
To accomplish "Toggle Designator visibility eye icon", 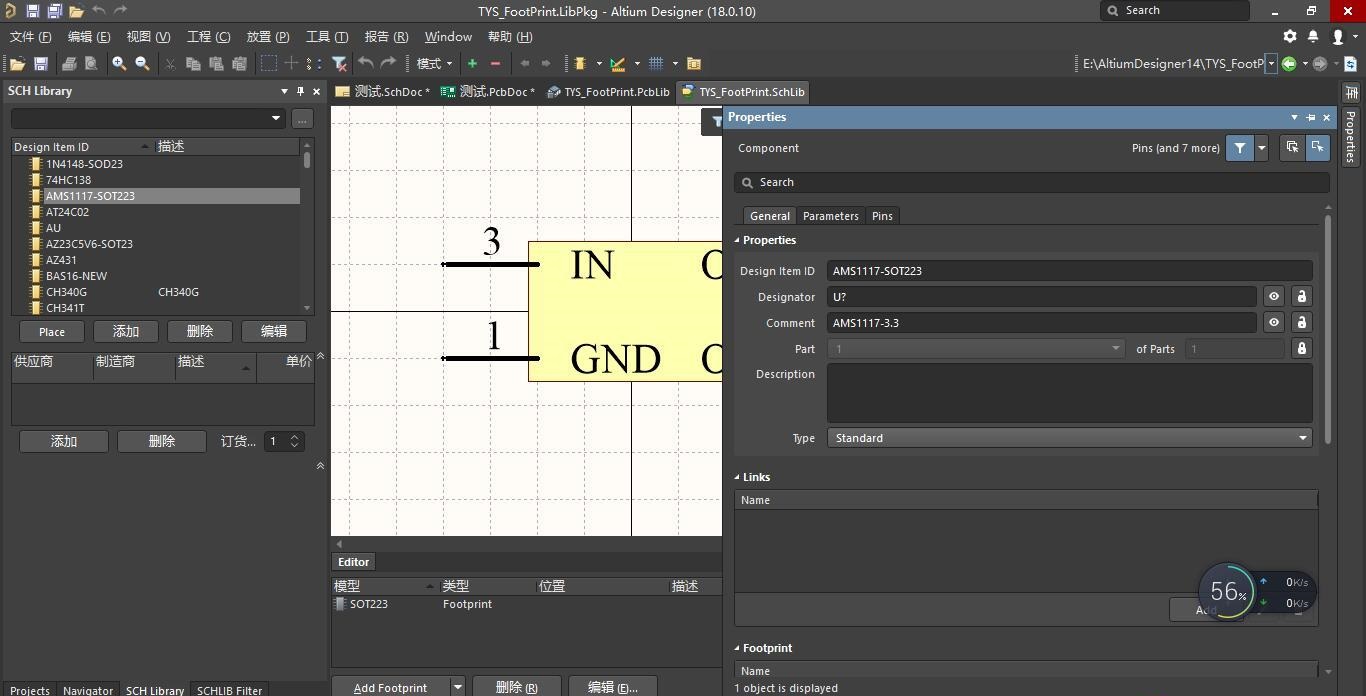I will 1274,297.
